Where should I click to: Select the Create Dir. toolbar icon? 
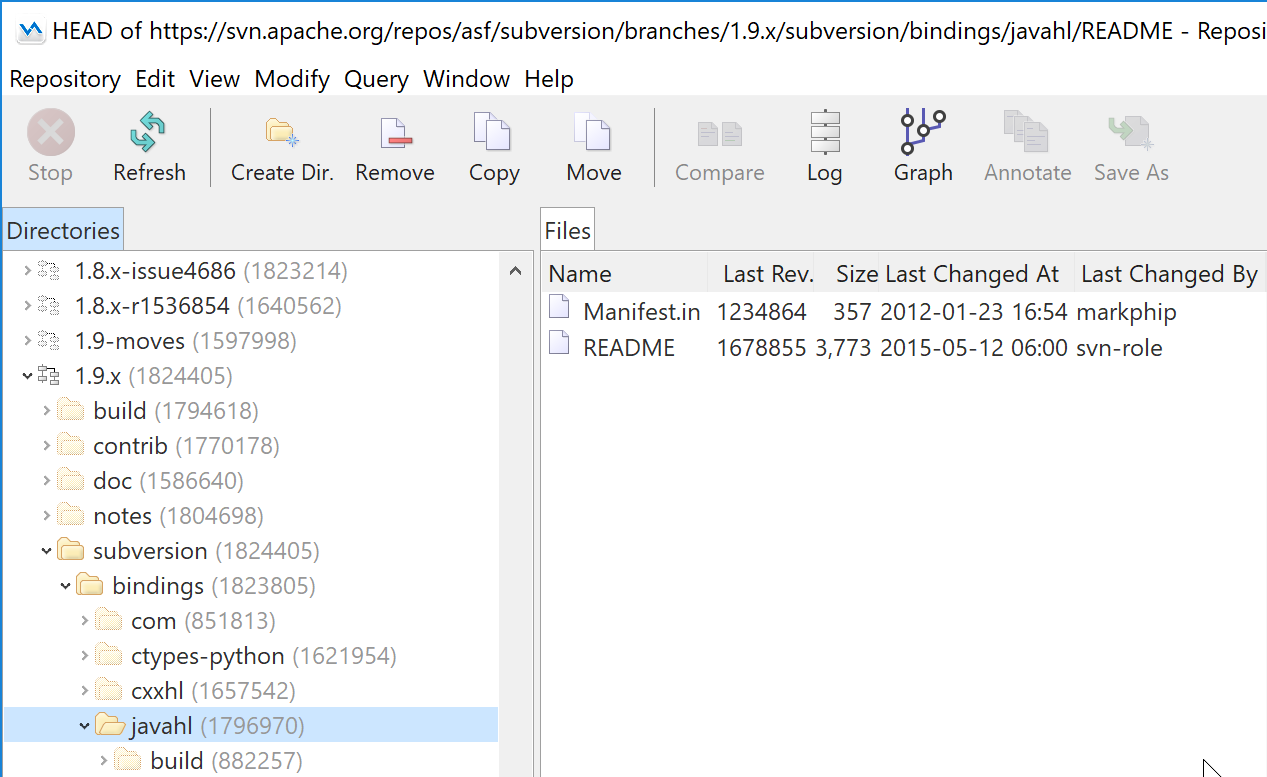tap(281, 131)
